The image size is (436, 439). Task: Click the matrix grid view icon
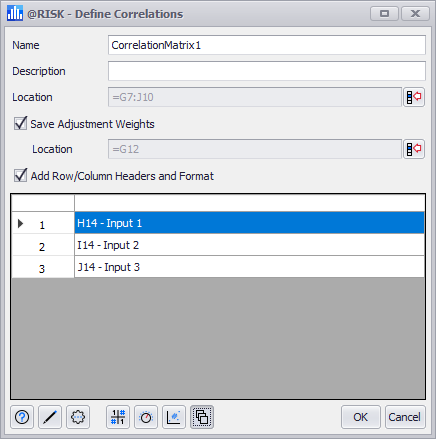tap(118, 417)
